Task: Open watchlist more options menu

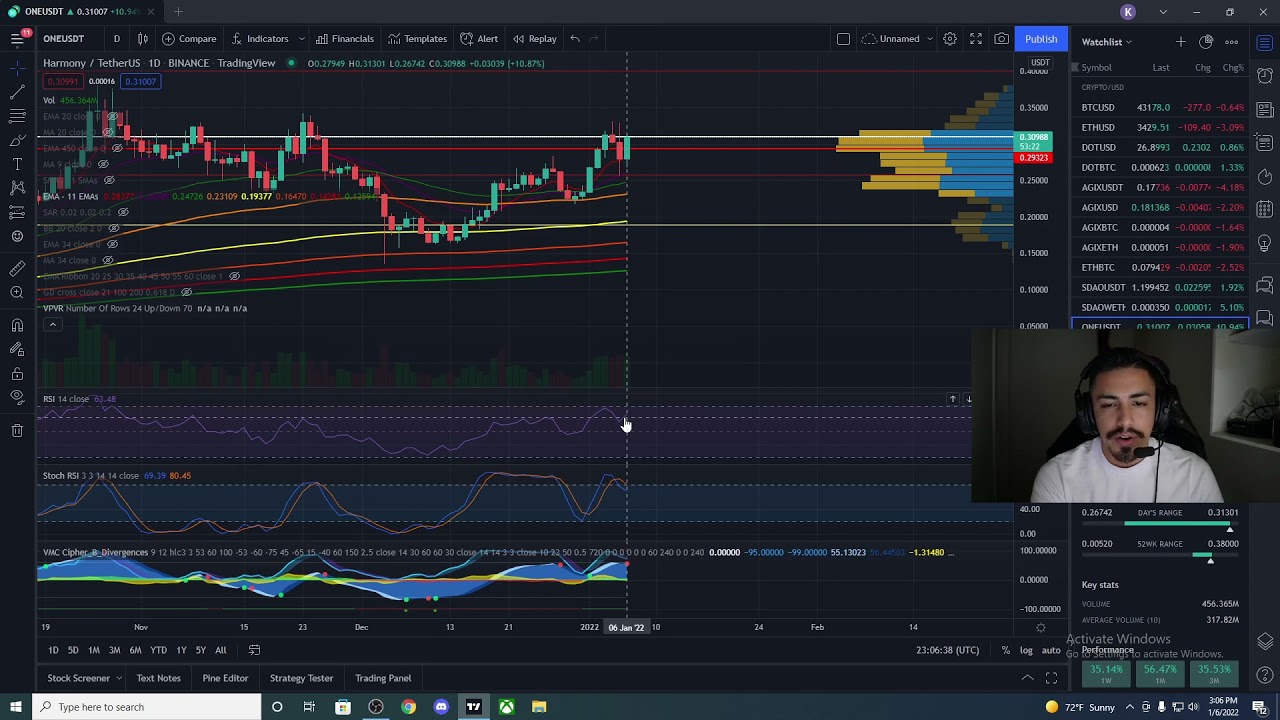Action: click(1231, 42)
